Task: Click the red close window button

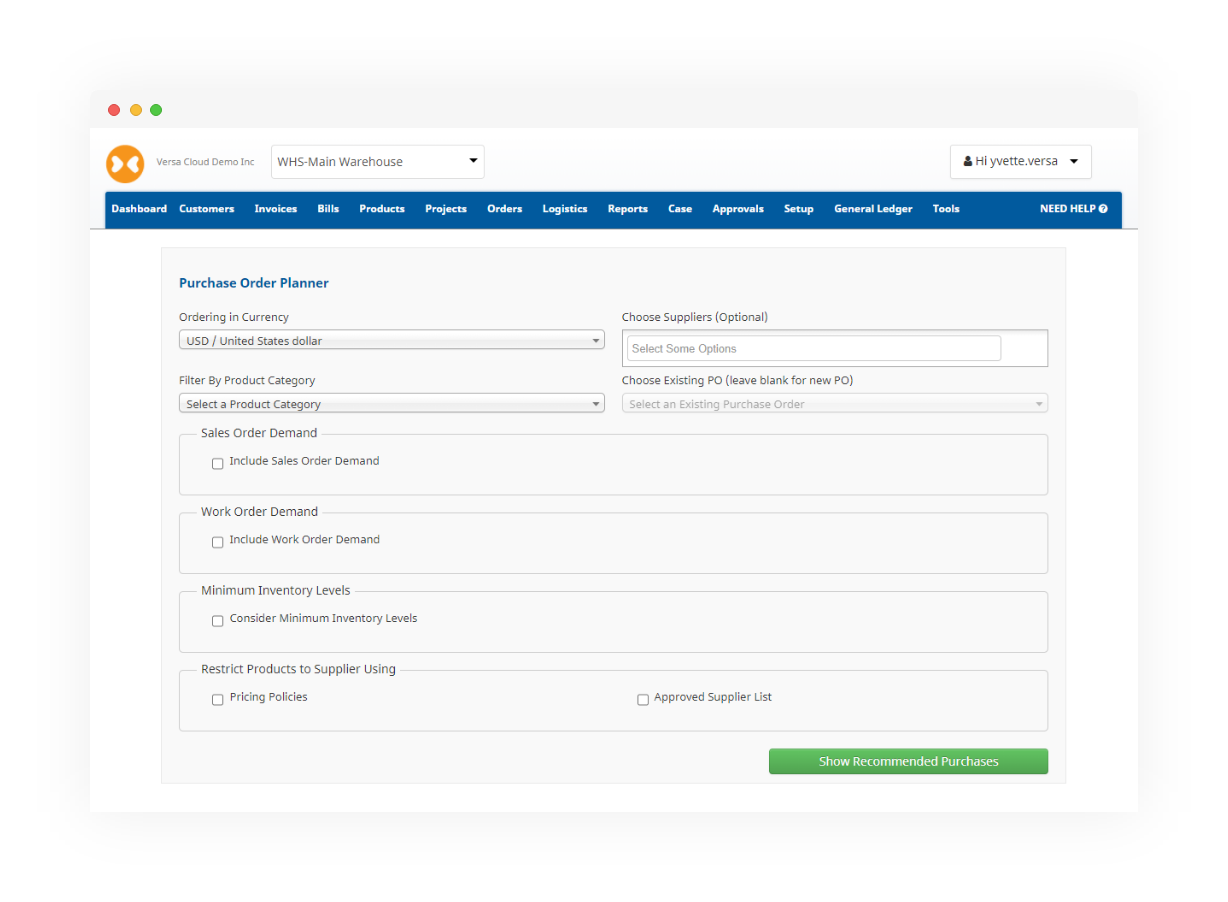Action: pos(114,110)
